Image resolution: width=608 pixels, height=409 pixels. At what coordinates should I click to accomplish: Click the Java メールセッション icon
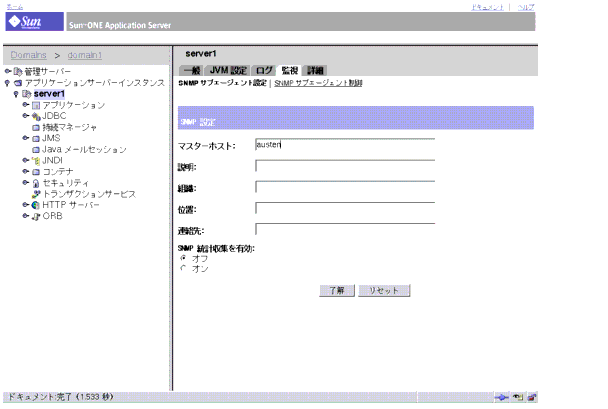pyautogui.click(x=36, y=150)
